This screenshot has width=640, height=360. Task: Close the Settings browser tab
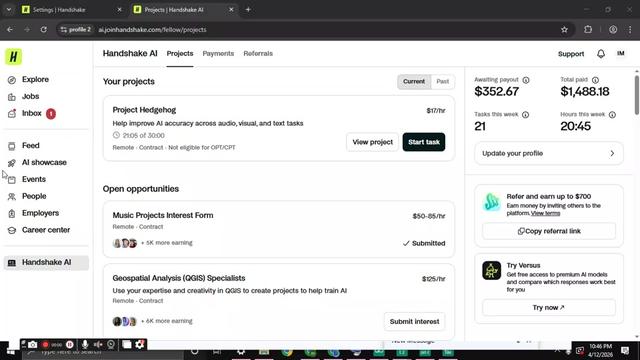tap(120, 9)
